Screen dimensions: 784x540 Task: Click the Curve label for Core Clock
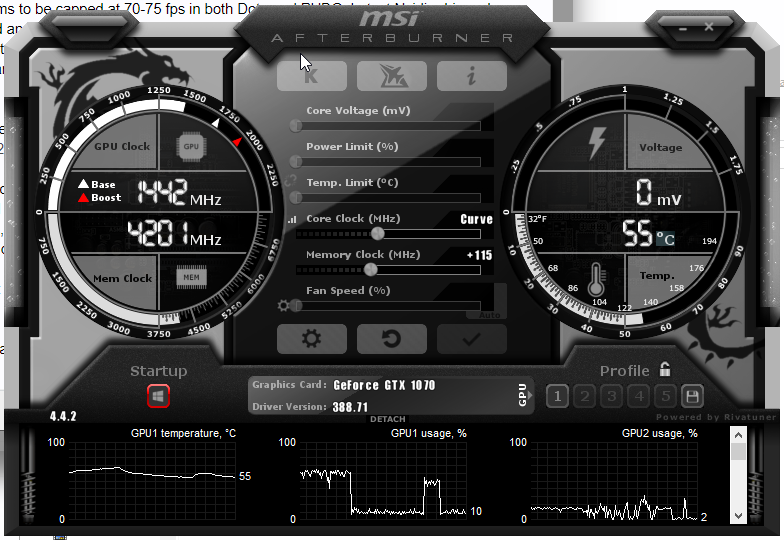(476, 220)
